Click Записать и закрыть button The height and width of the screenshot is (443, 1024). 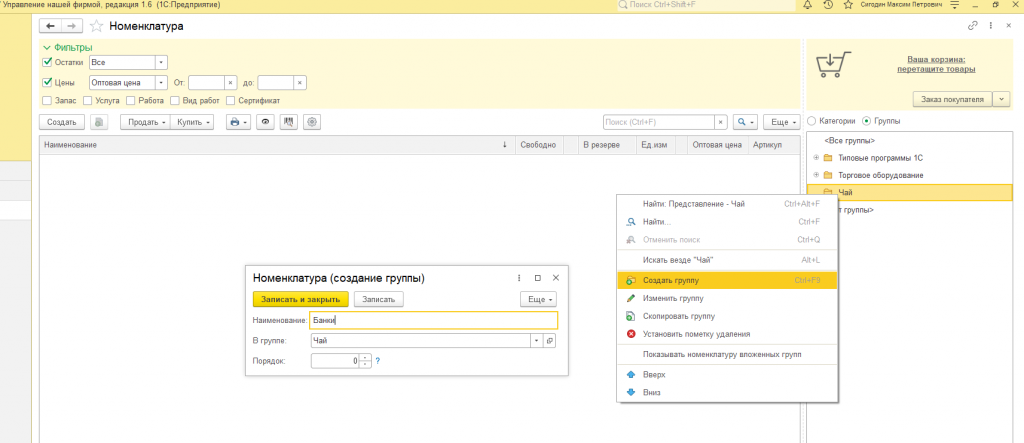301,299
